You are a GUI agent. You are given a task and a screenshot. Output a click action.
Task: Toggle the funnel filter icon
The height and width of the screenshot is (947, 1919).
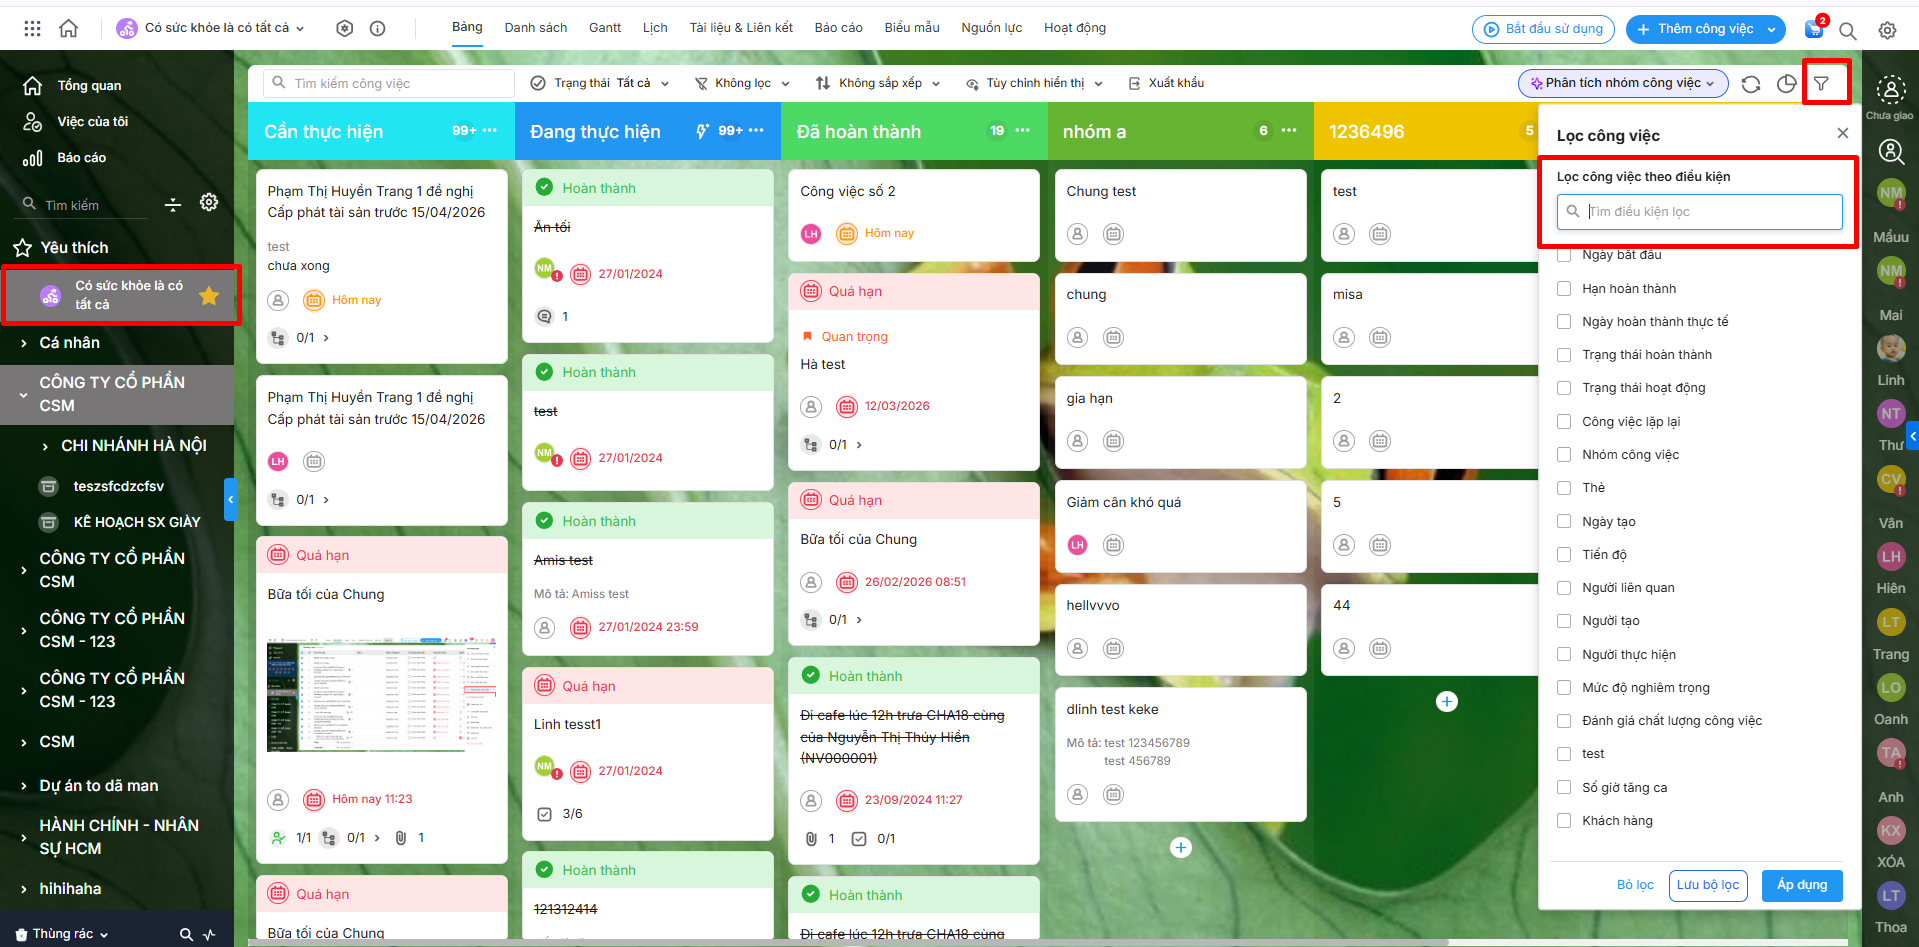click(1822, 84)
